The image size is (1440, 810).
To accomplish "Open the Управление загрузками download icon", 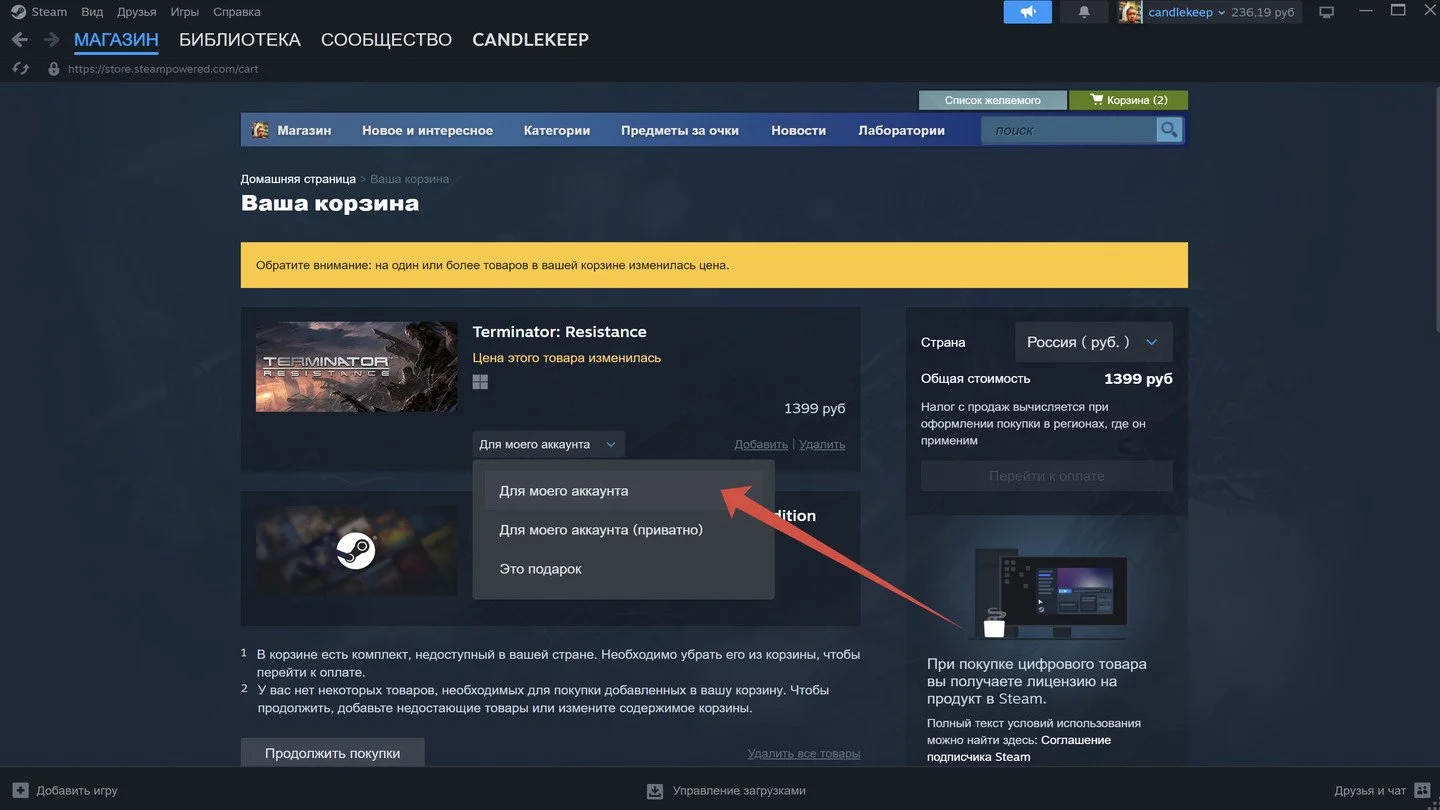I will (x=655, y=790).
